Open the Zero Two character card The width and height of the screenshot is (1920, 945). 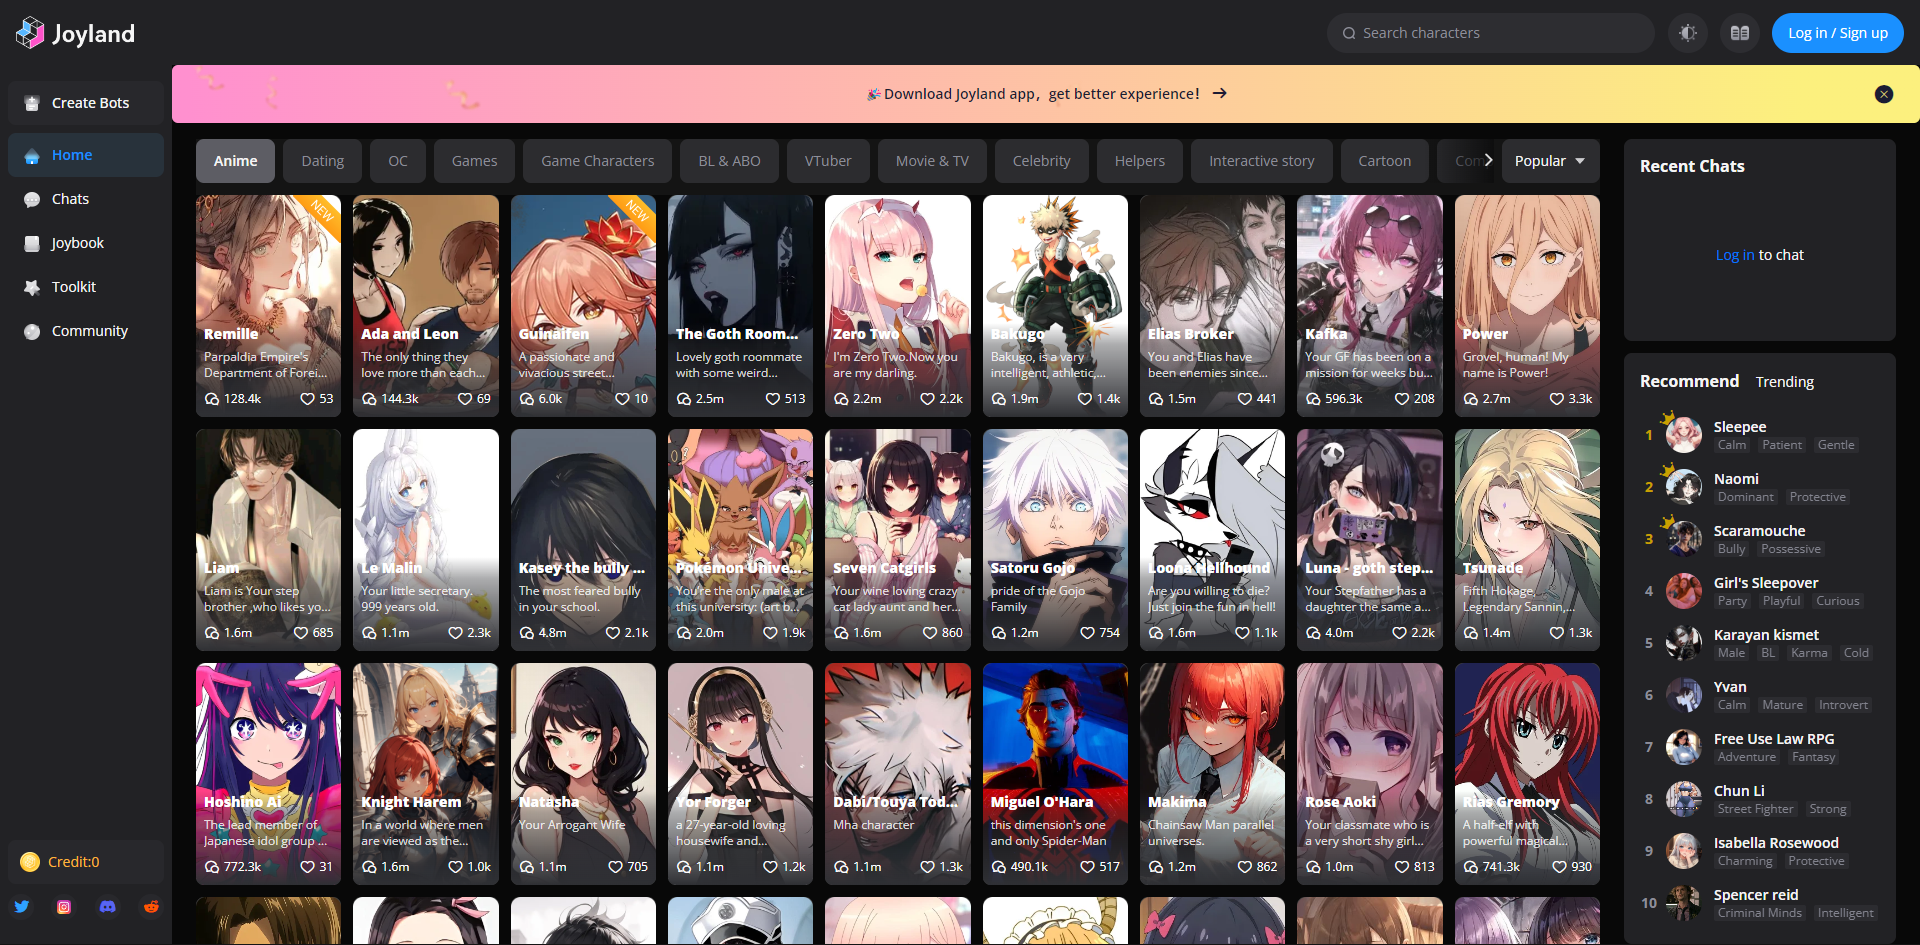pyautogui.click(x=897, y=305)
